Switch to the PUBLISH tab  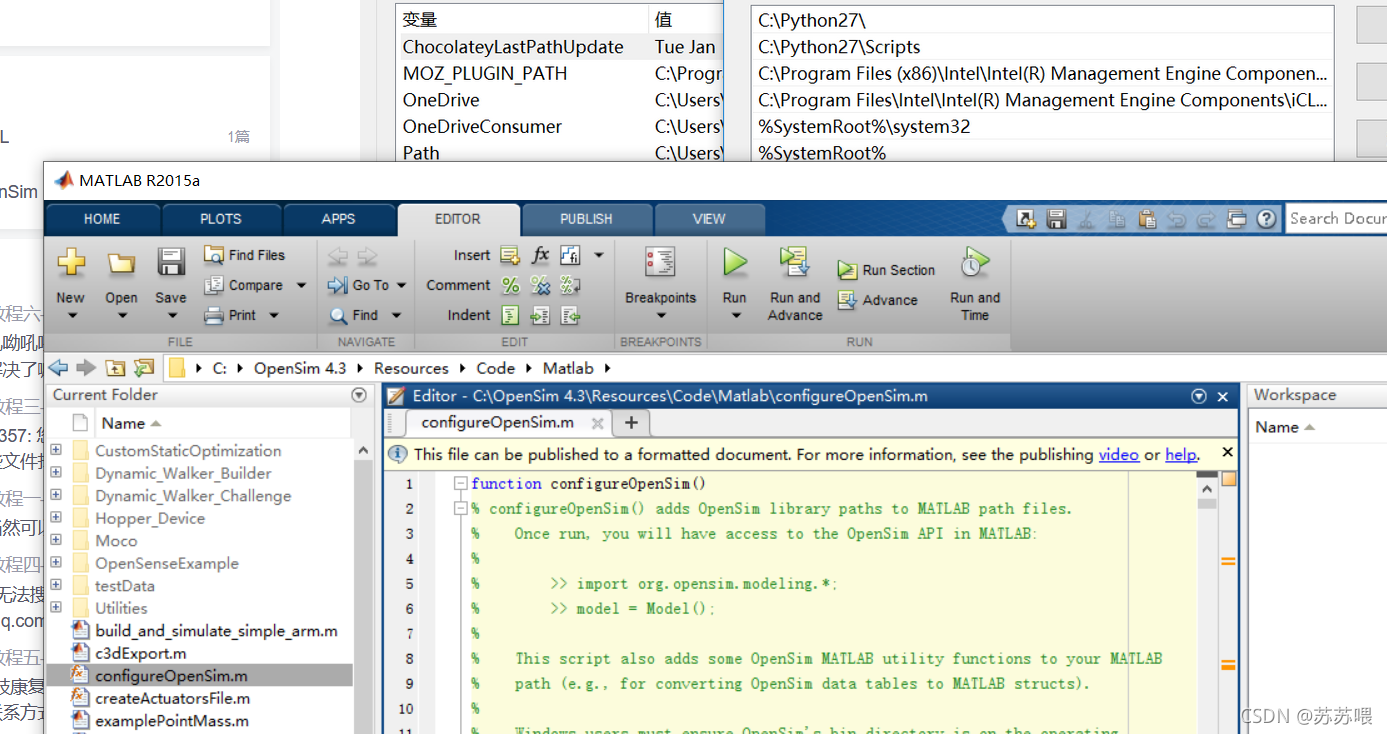586,219
